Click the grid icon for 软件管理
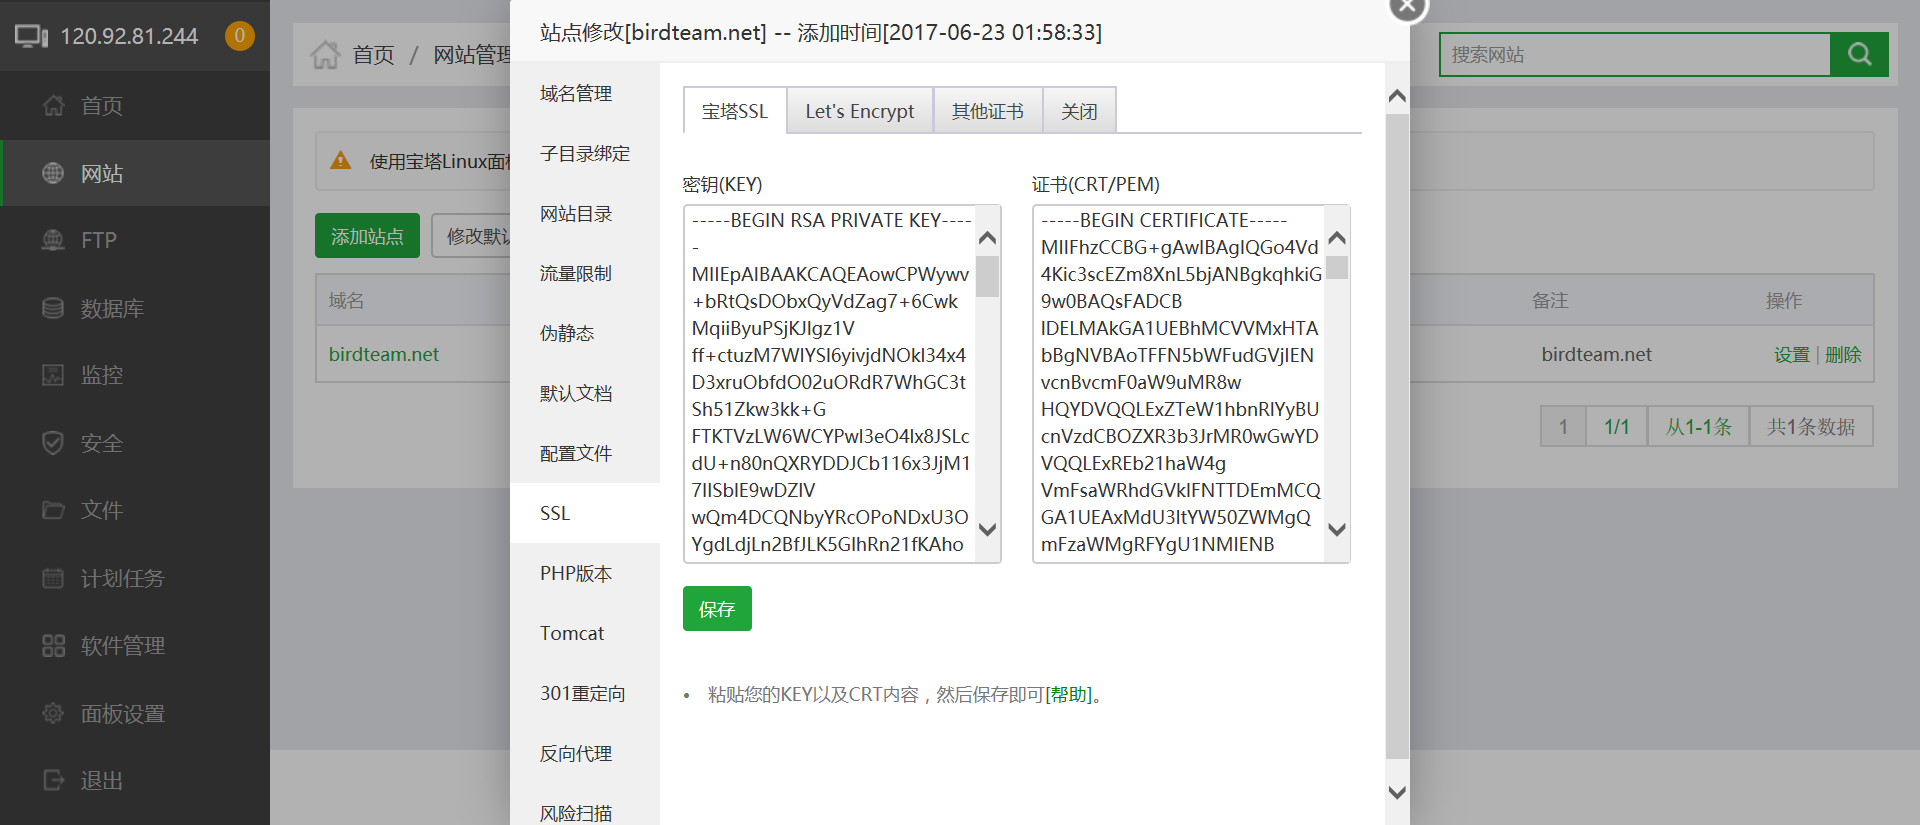The width and height of the screenshot is (1920, 825). click(53, 645)
